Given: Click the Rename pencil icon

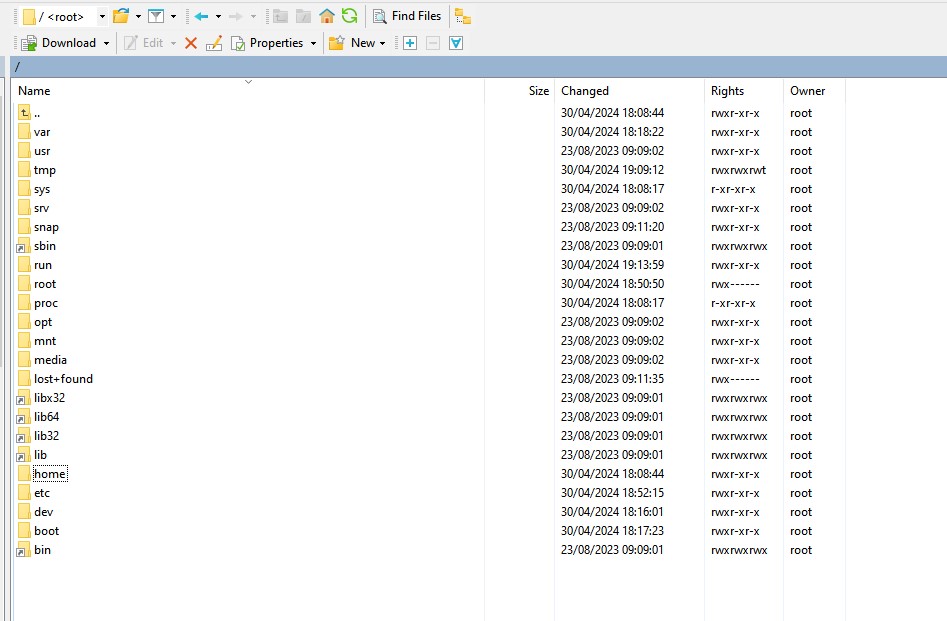Looking at the screenshot, I should tap(214, 43).
